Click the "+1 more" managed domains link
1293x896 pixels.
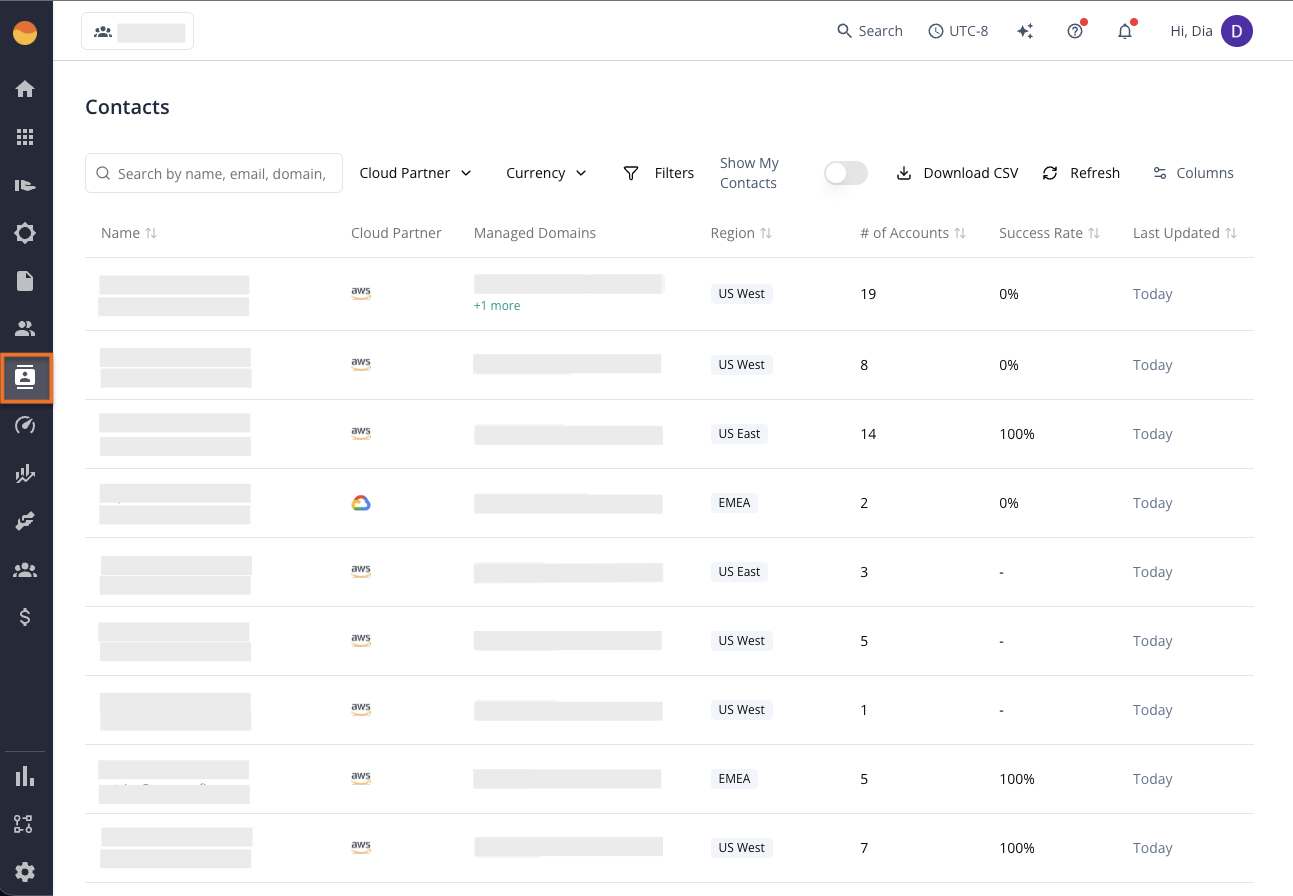497,306
